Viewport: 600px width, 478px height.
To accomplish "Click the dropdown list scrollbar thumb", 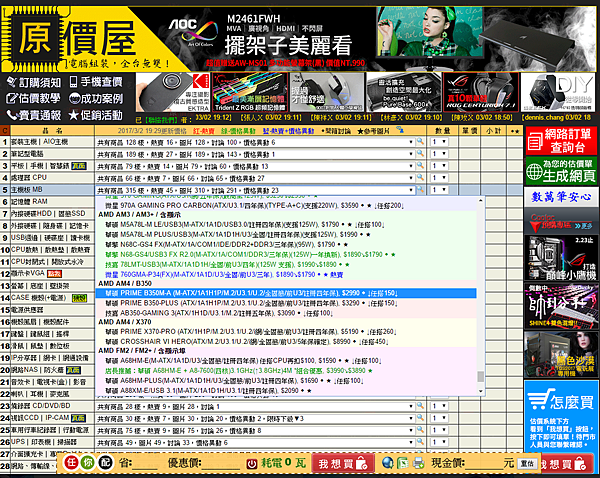I will pos(481,376).
